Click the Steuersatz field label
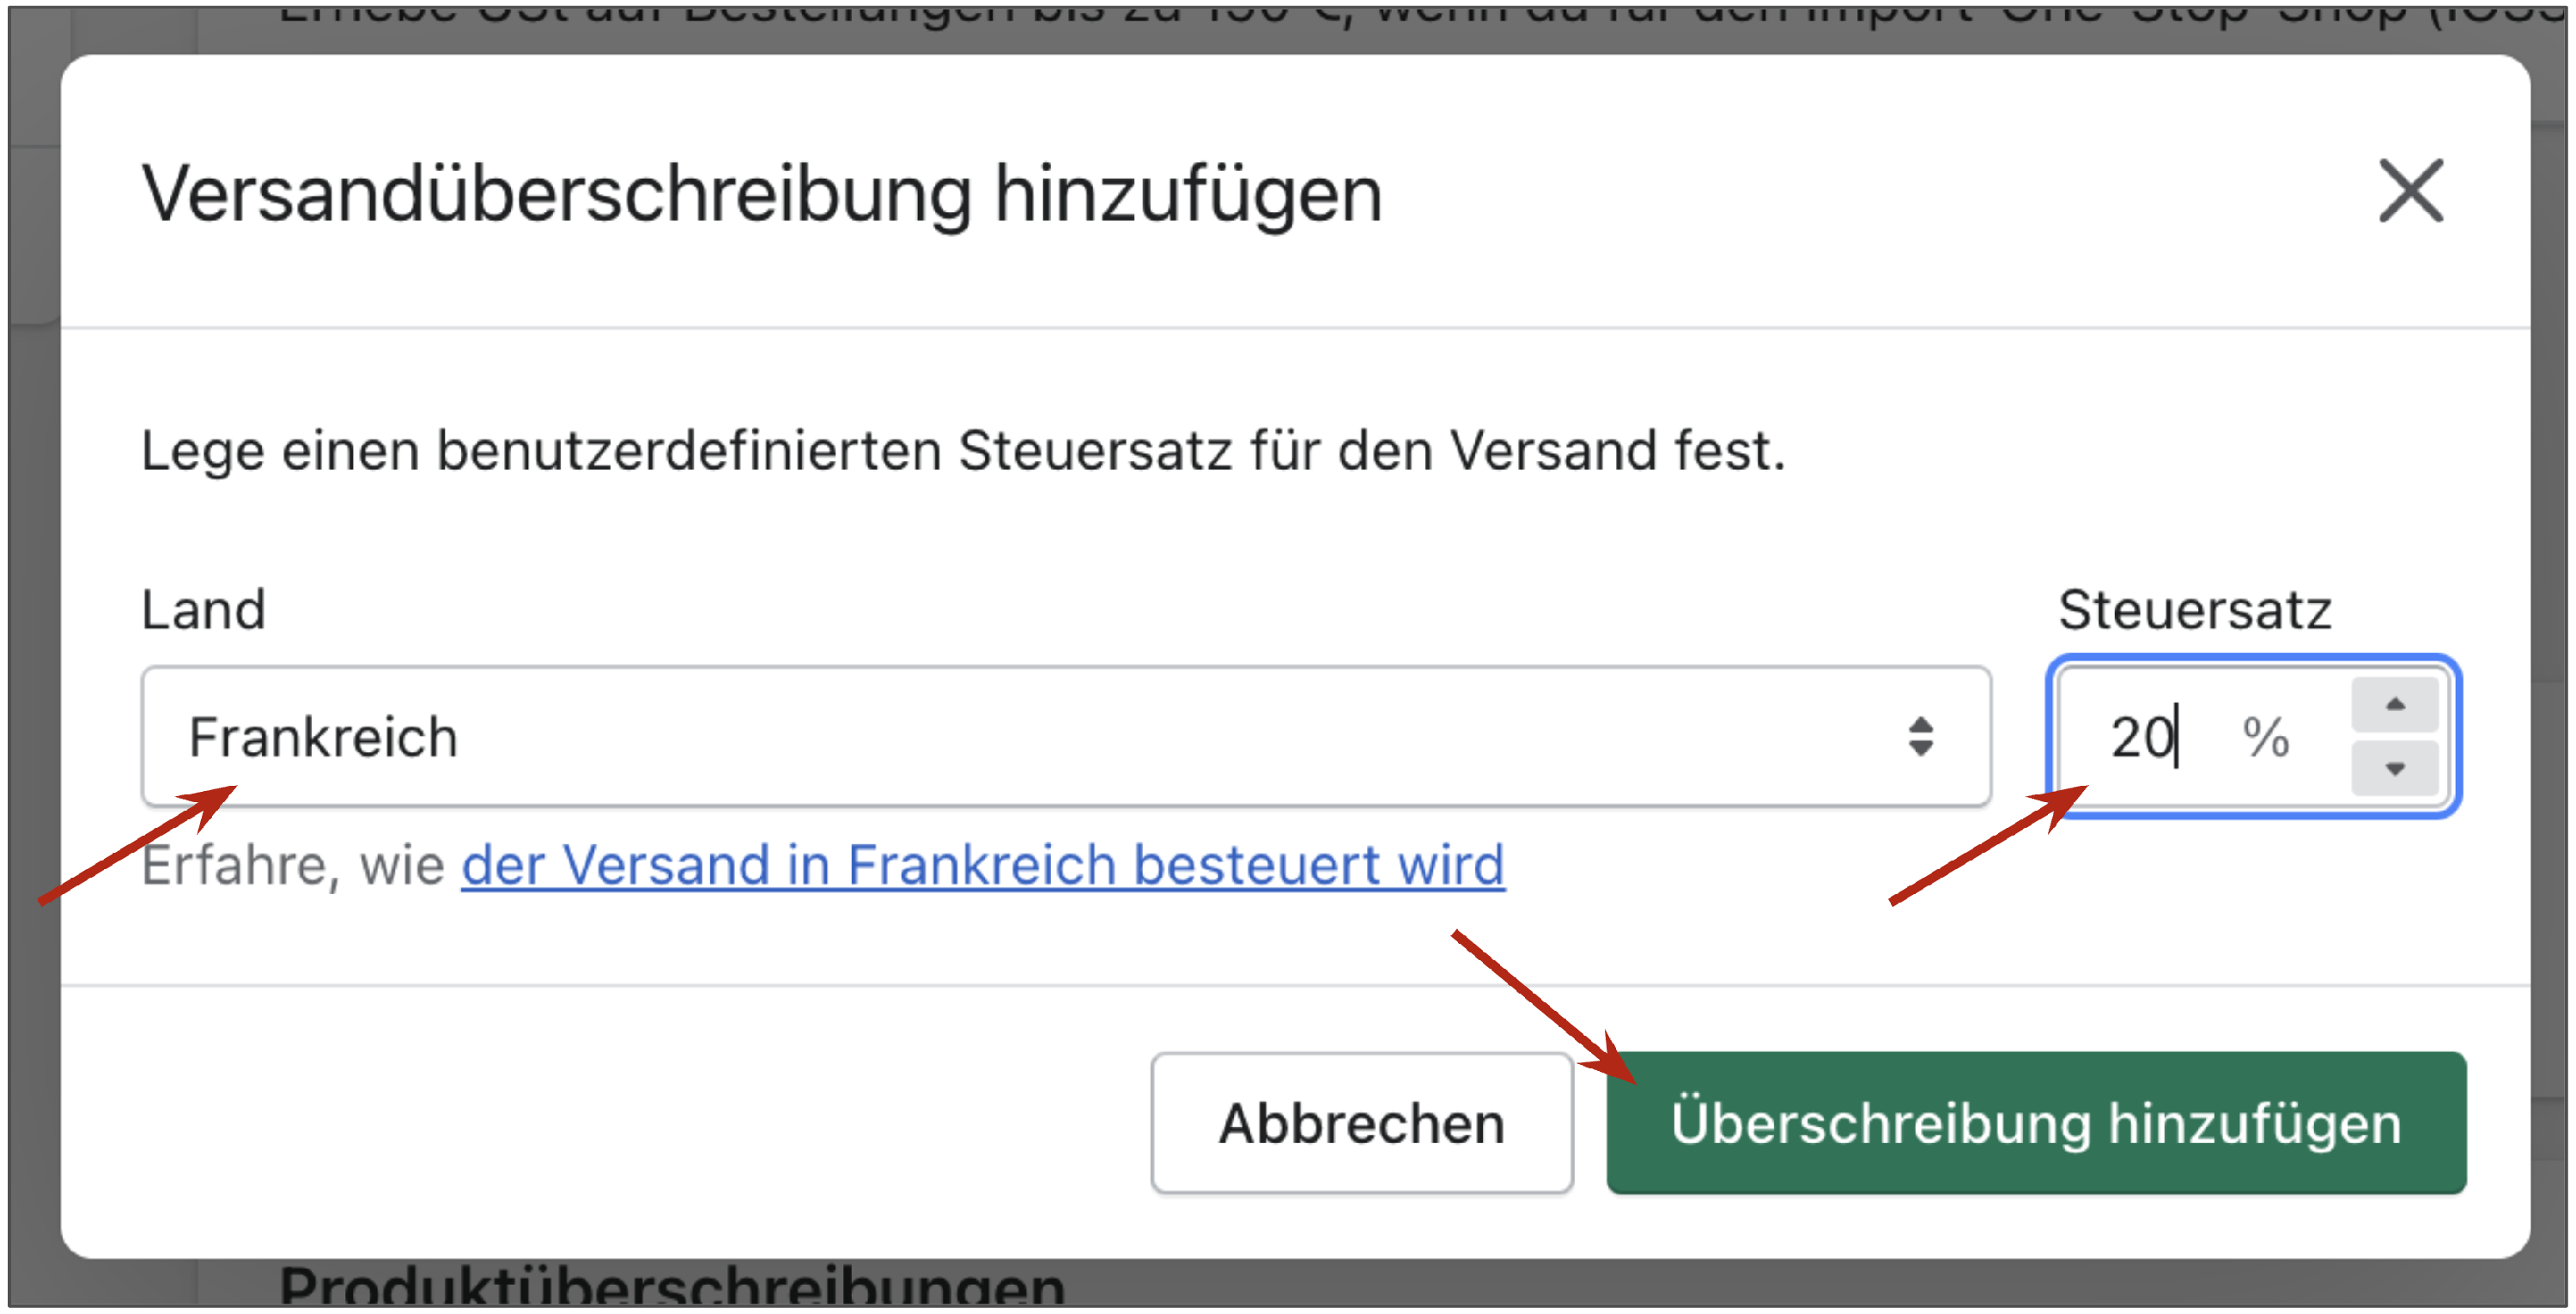The image size is (2576, 1314). [x=2194, y=609]
